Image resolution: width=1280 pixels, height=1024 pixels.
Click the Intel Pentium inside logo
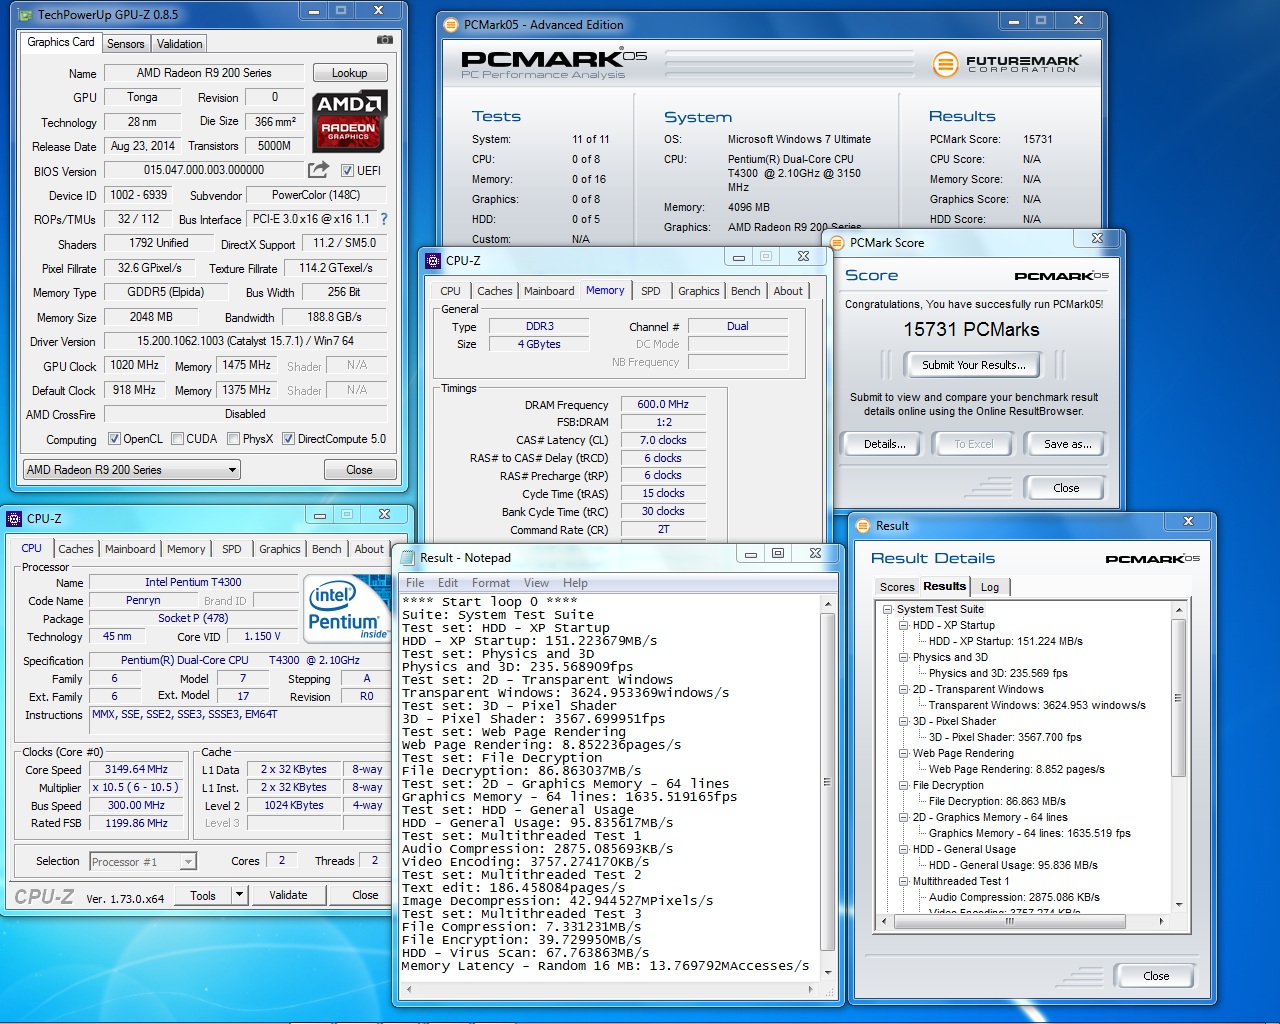point(345,609)
